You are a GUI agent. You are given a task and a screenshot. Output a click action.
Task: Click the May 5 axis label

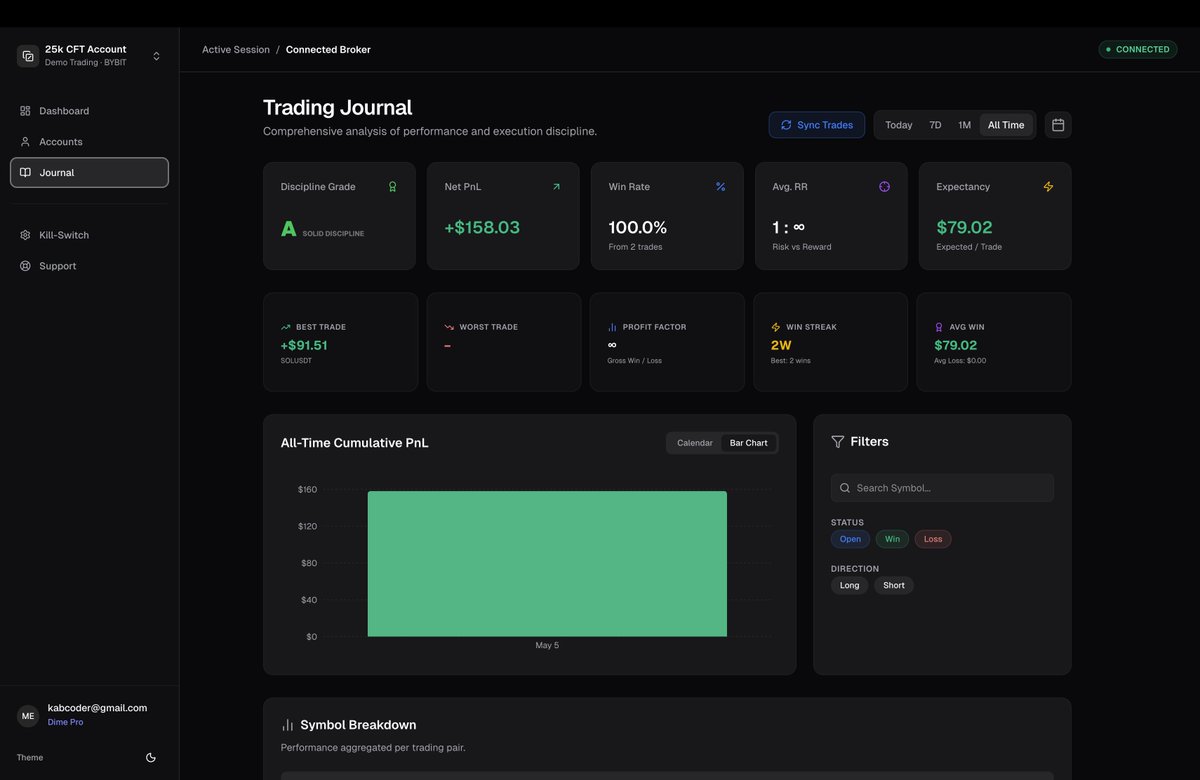click(547, 646)
